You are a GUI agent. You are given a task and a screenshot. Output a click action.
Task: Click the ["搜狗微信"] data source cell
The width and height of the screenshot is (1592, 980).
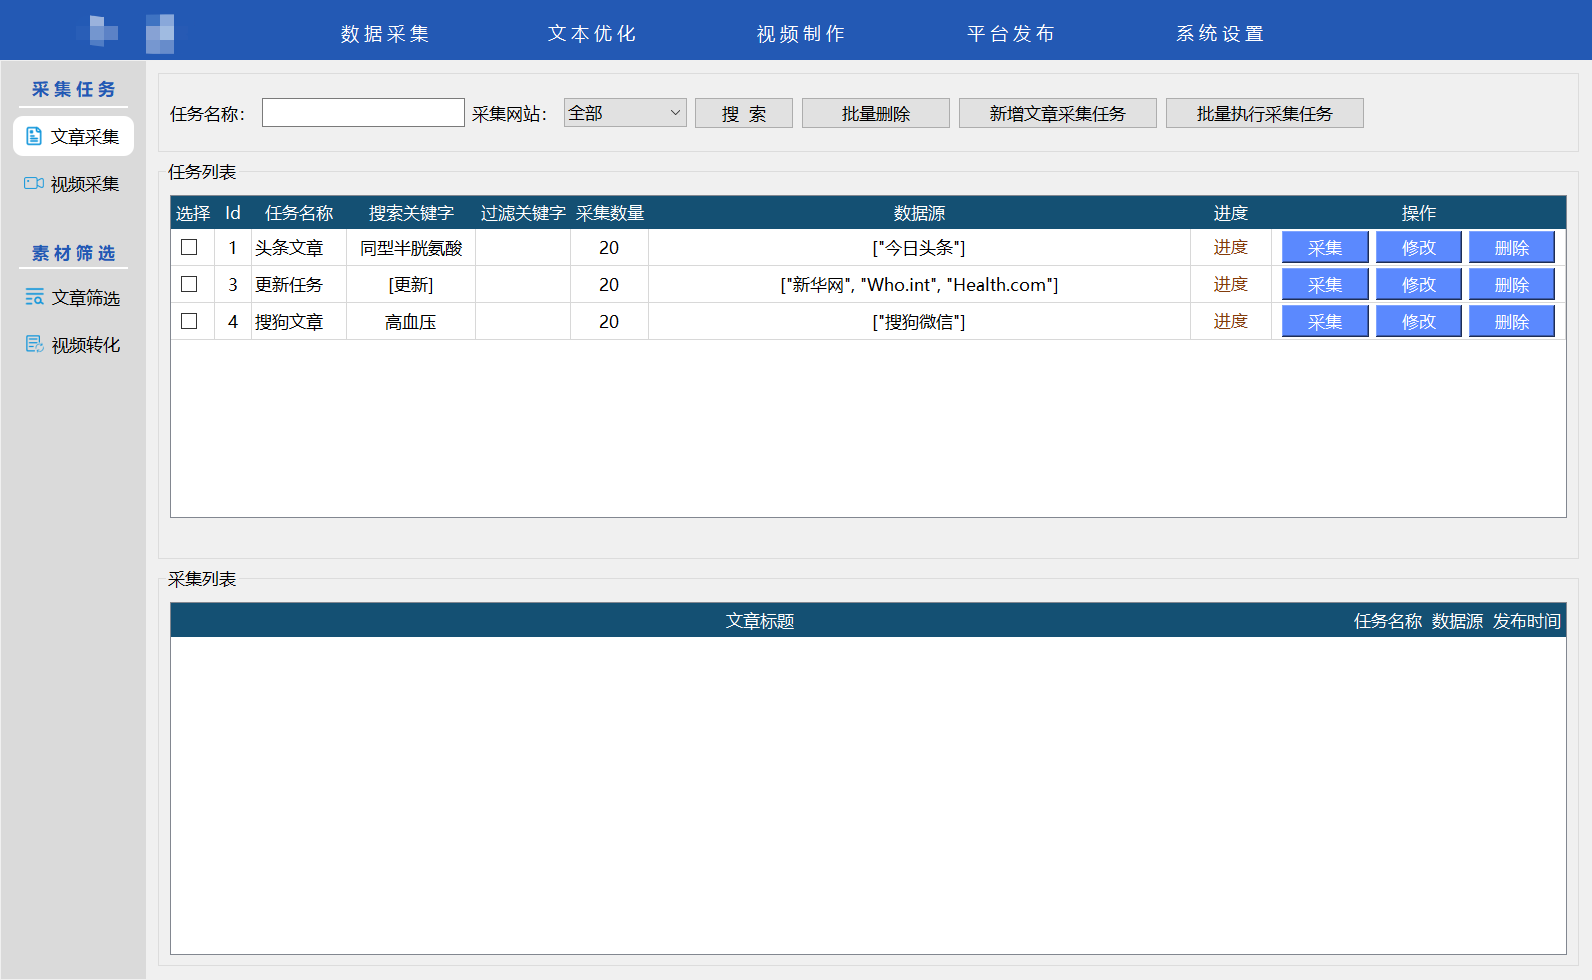pos(919,322)
